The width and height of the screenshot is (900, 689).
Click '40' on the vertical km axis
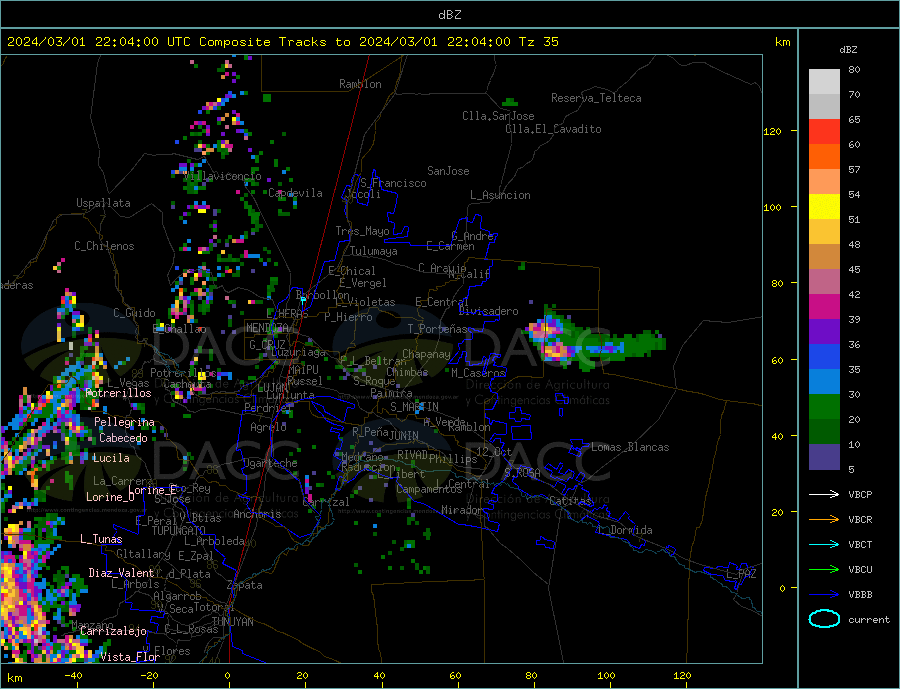point(777,436)
